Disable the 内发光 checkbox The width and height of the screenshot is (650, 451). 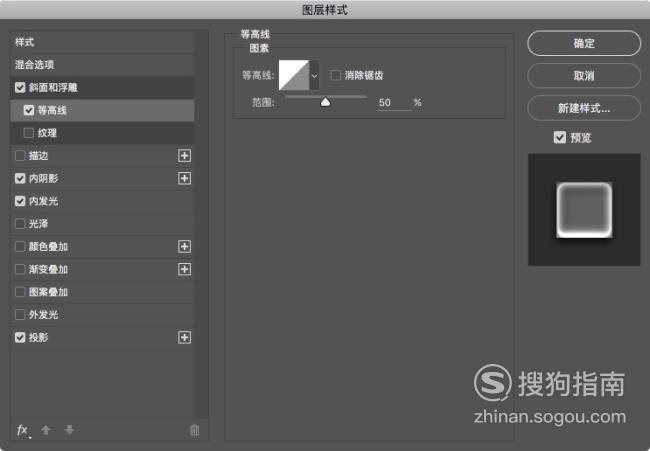click(x=20, y=201)
